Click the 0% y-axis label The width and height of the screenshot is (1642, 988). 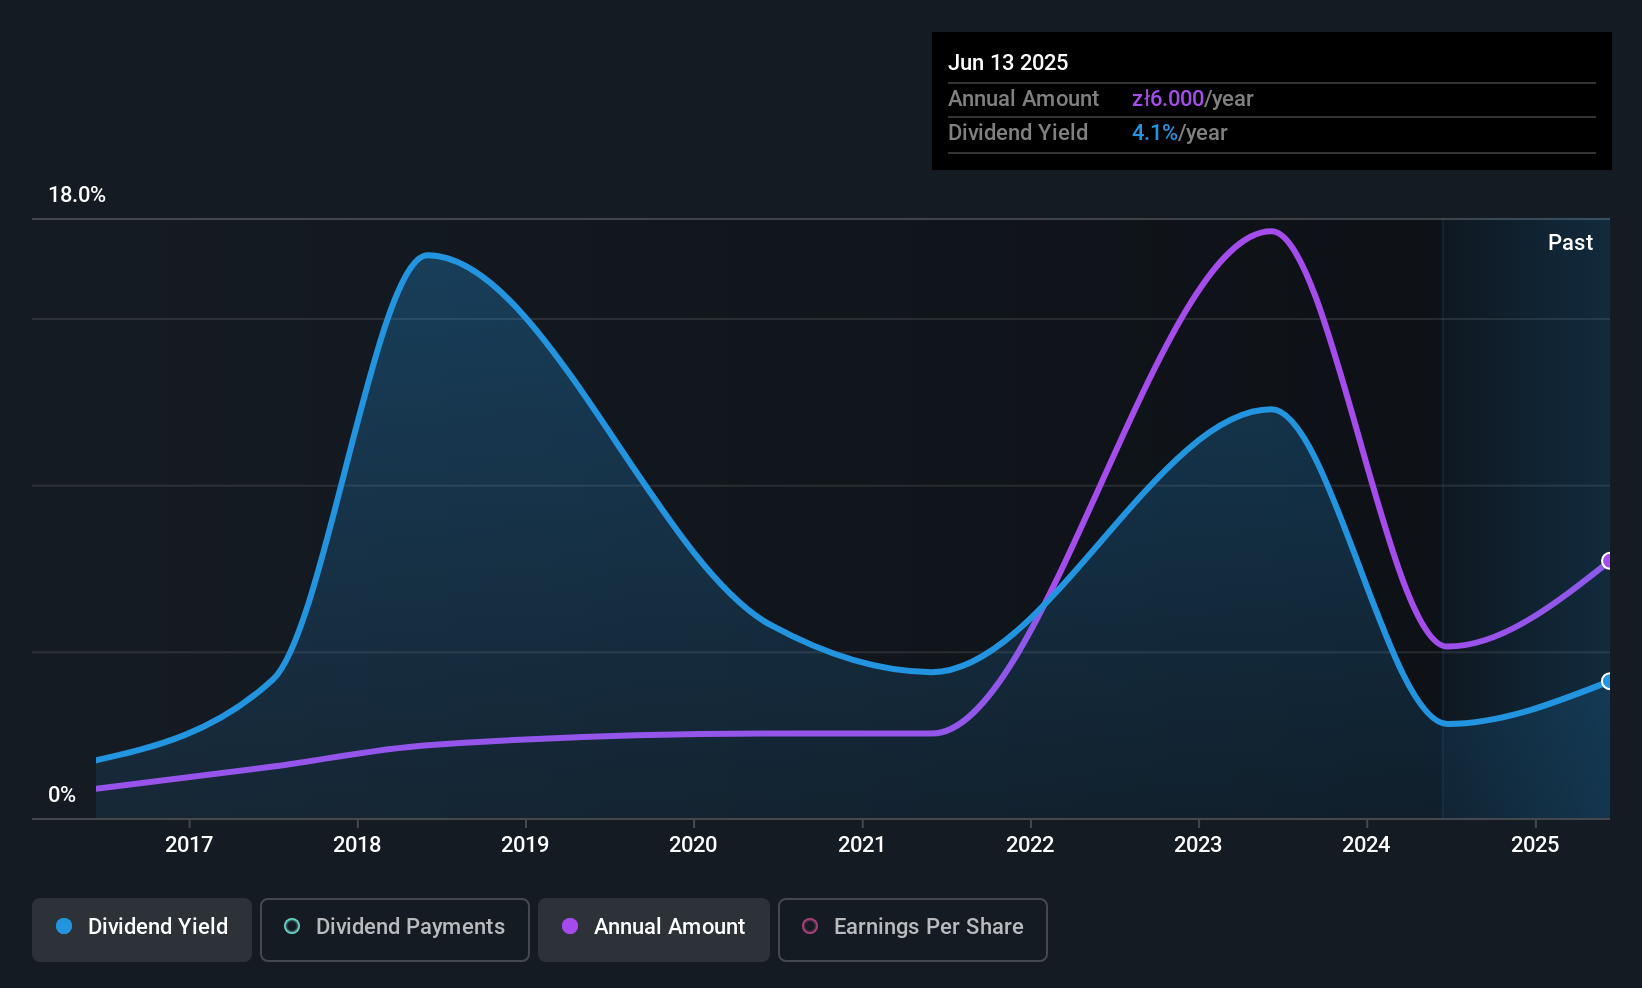click(62, 795)
